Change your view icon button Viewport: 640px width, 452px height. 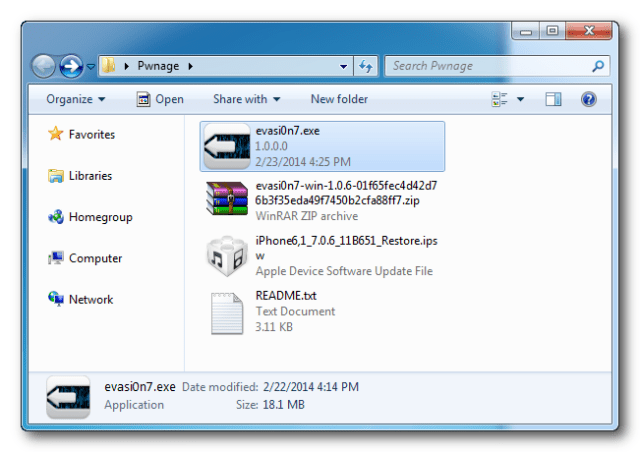tap(500, 99)
